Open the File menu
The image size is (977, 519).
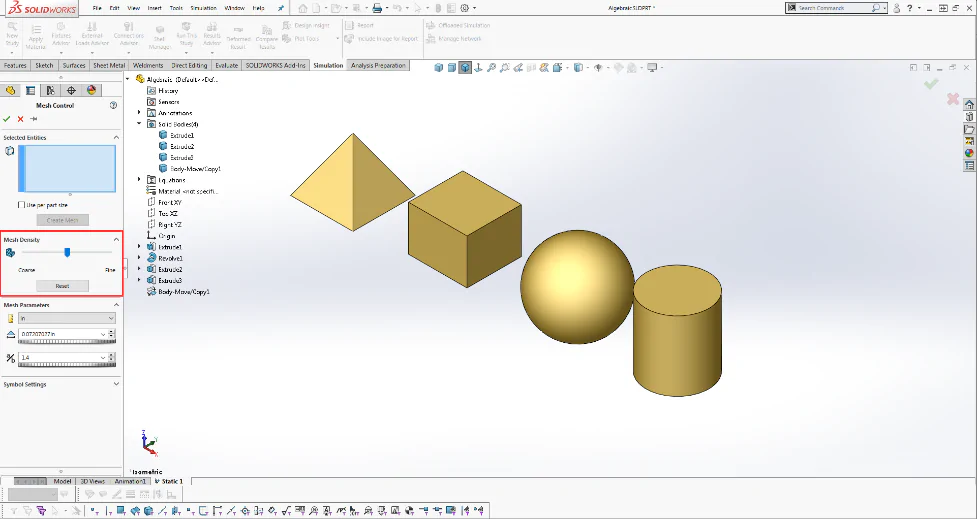click(x=97, y=8)
